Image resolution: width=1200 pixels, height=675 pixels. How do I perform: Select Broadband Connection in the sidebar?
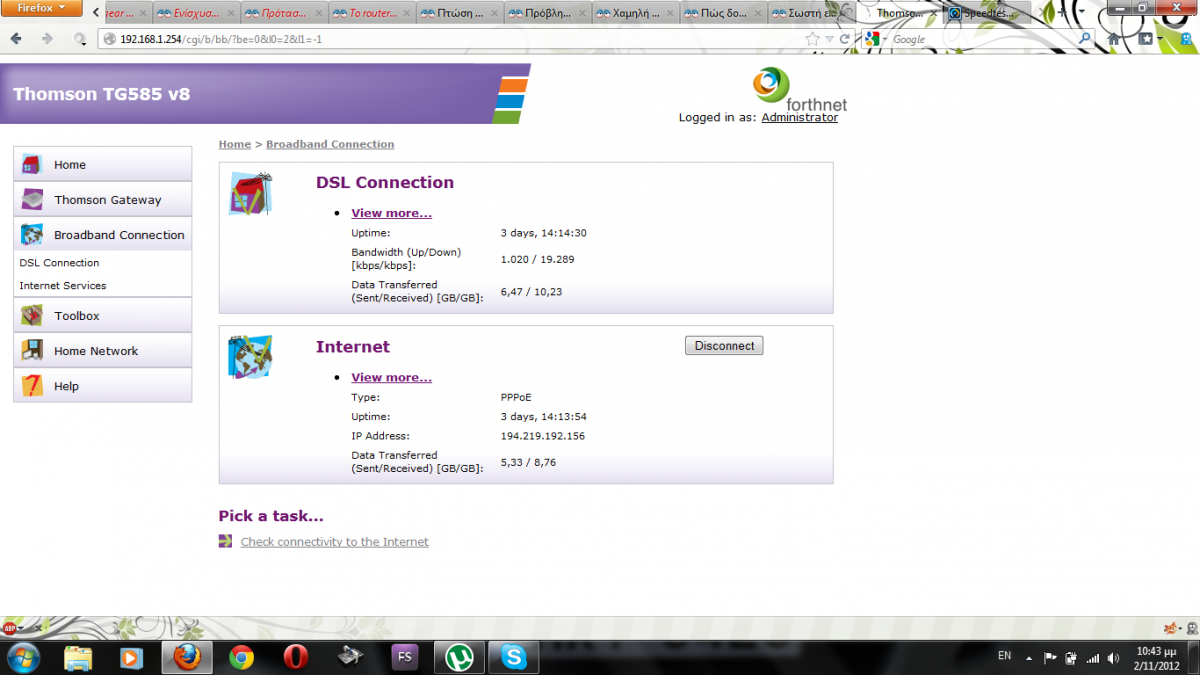102,235
